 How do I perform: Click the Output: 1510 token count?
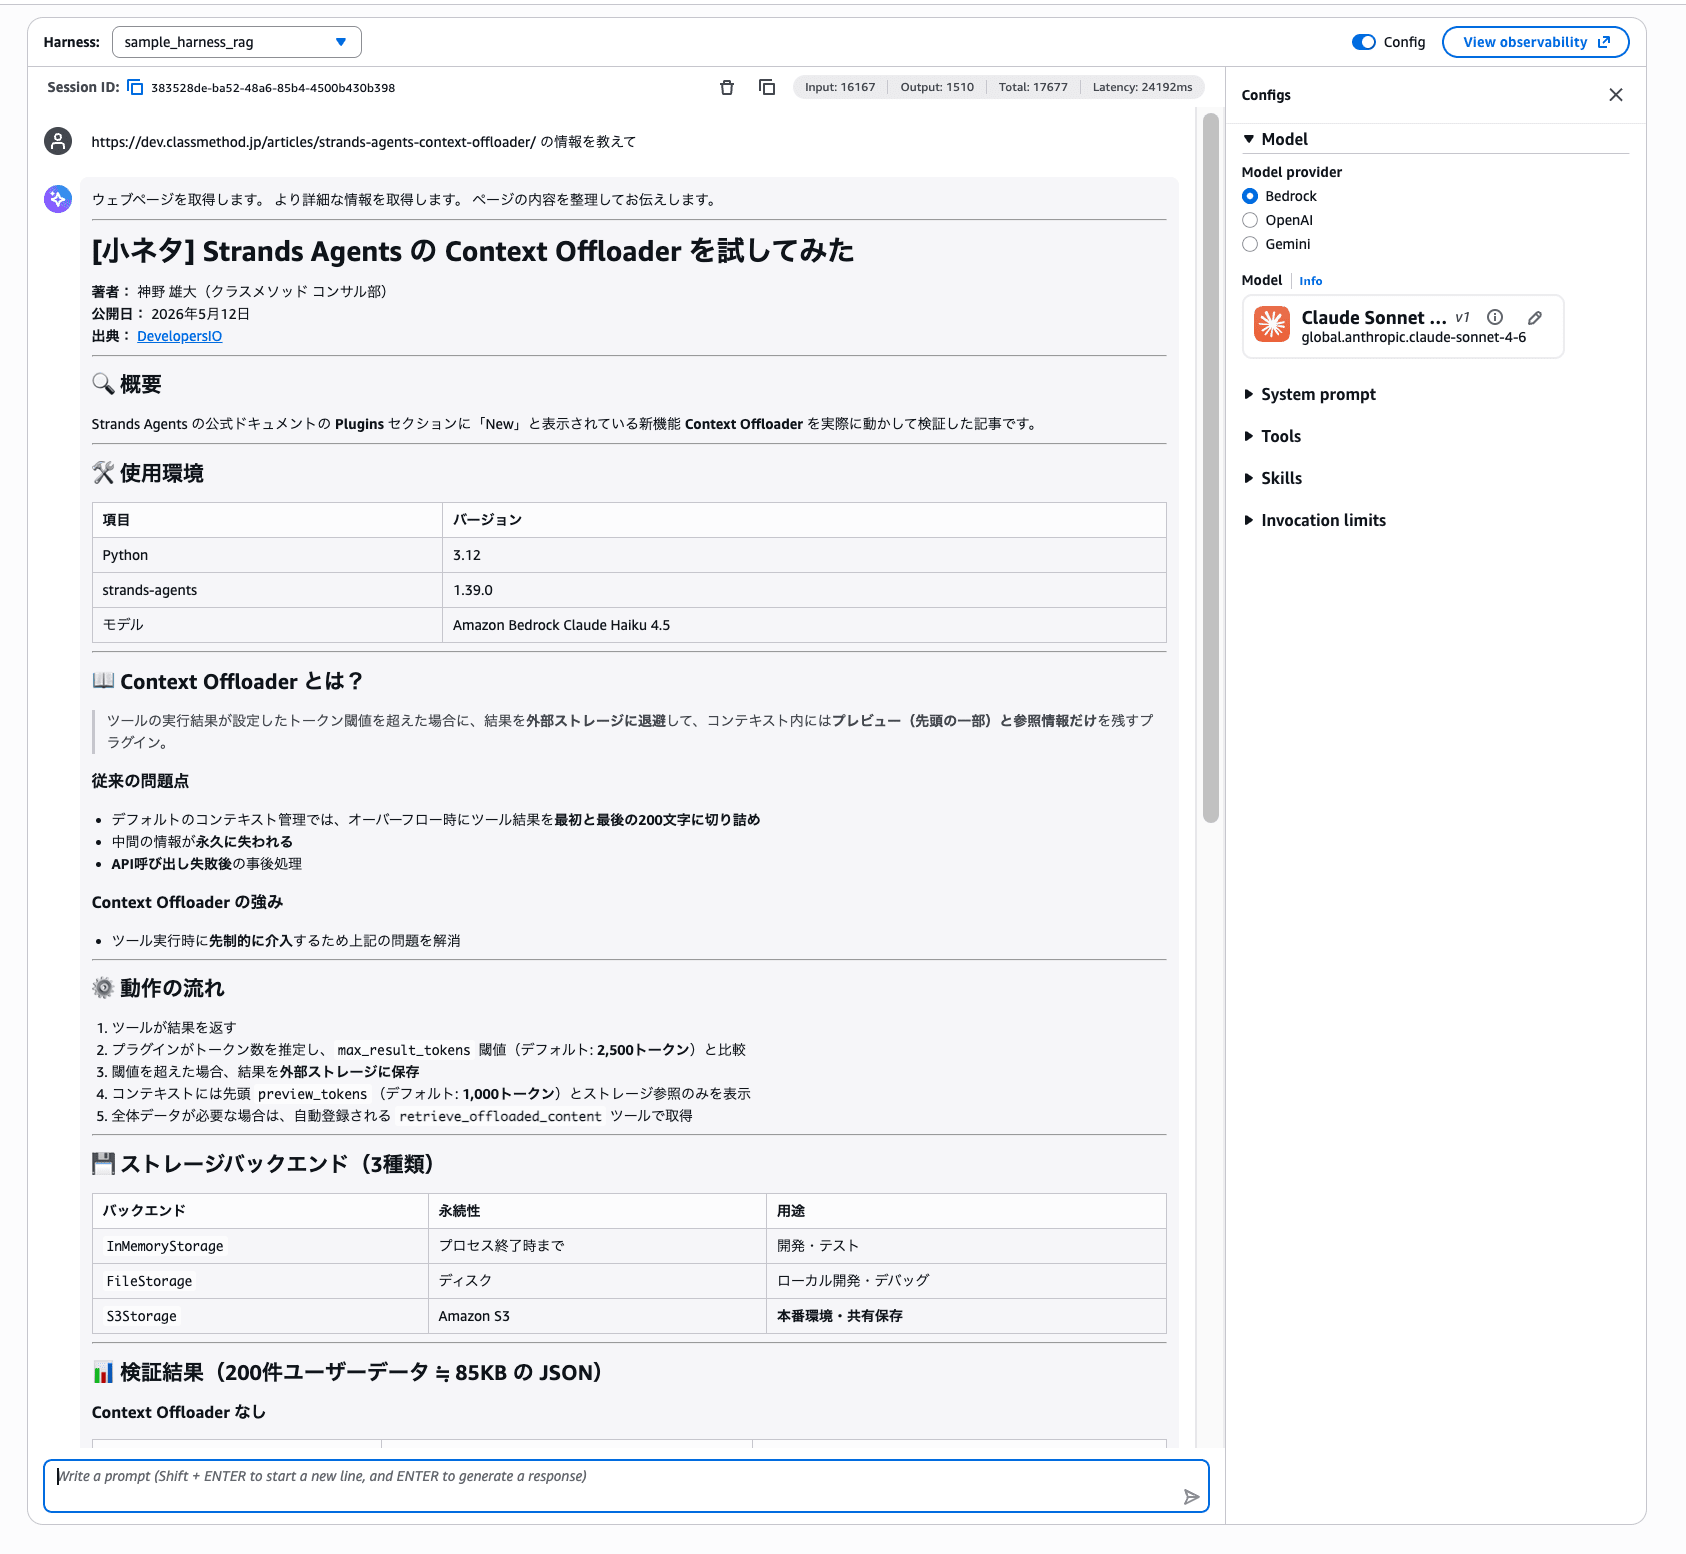(x=937, y=87)
